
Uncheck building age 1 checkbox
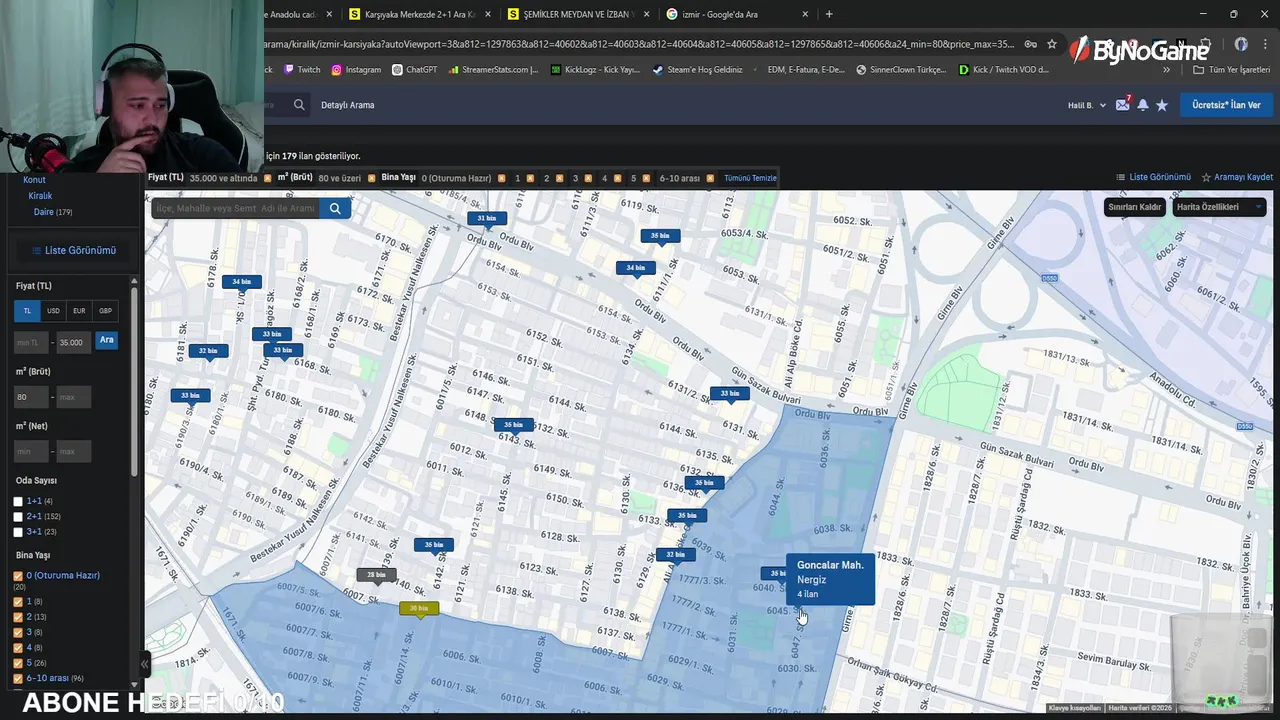pos(18,602)
